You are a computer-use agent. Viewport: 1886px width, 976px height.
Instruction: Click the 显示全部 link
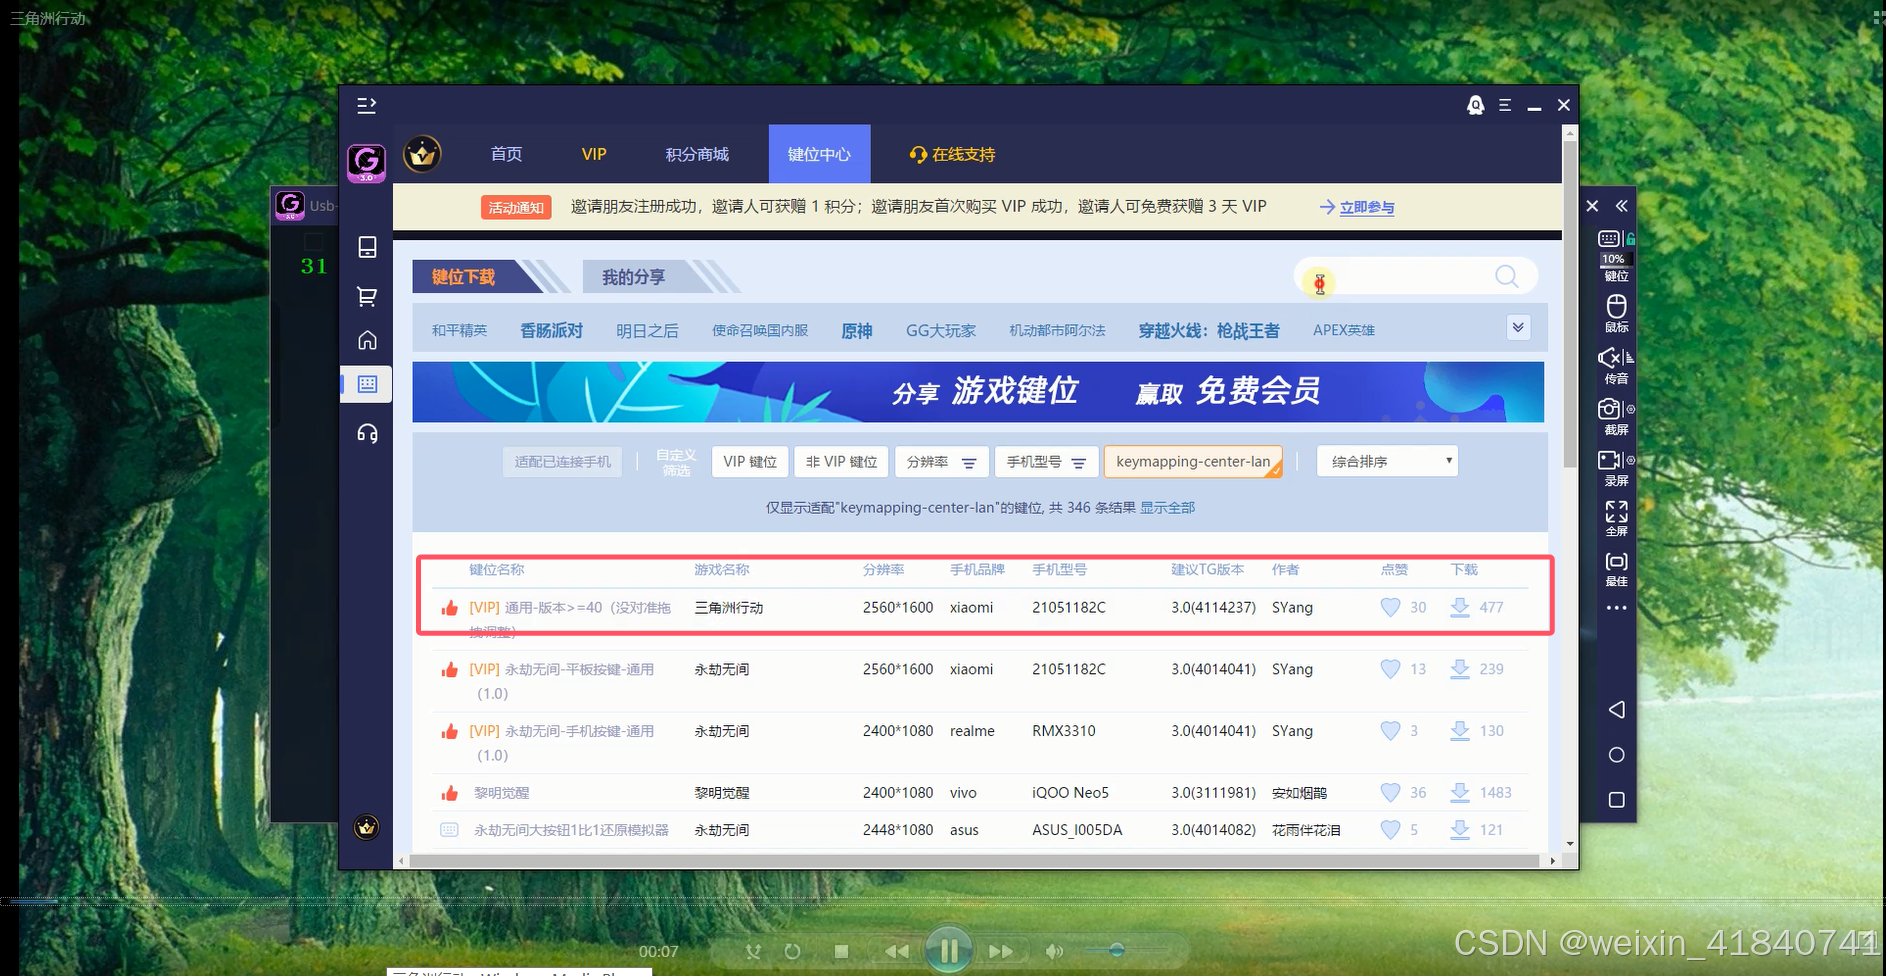click(x=1167, y=508)
